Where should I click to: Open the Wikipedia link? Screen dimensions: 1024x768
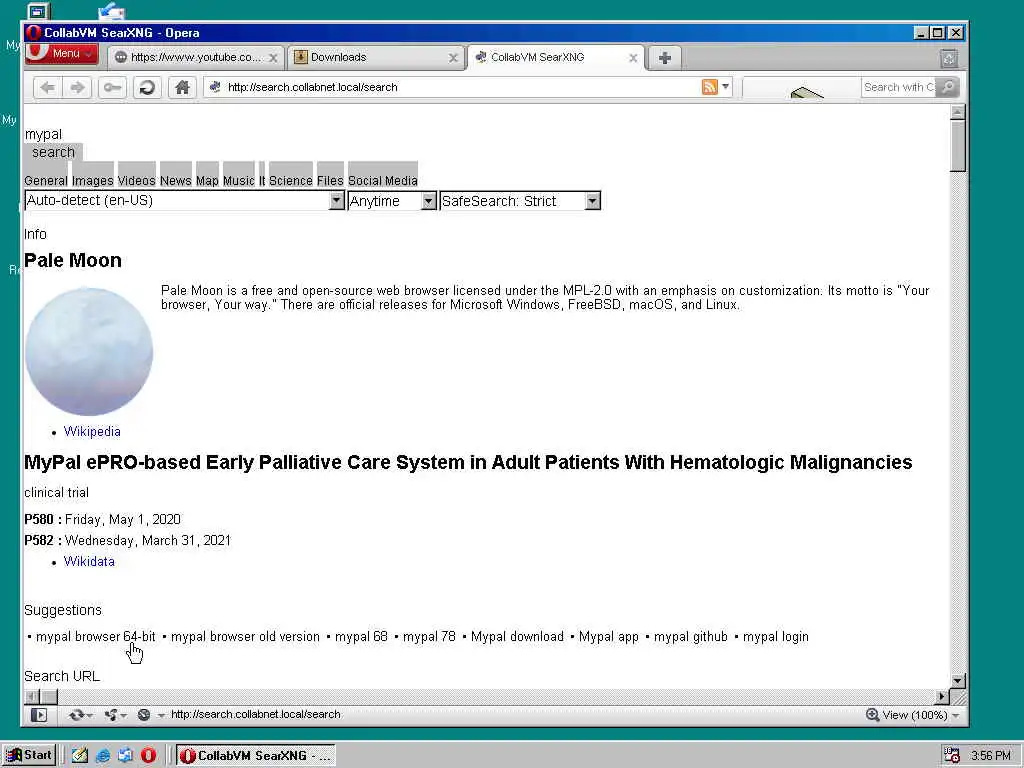click(92, 432)
